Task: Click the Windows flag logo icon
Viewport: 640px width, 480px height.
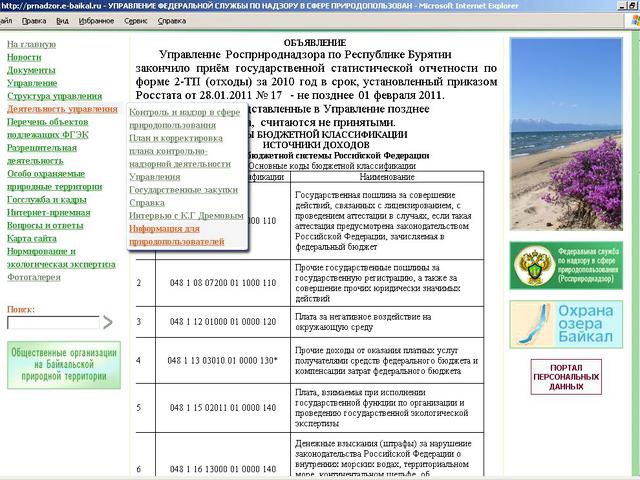Action: (635, 21)
